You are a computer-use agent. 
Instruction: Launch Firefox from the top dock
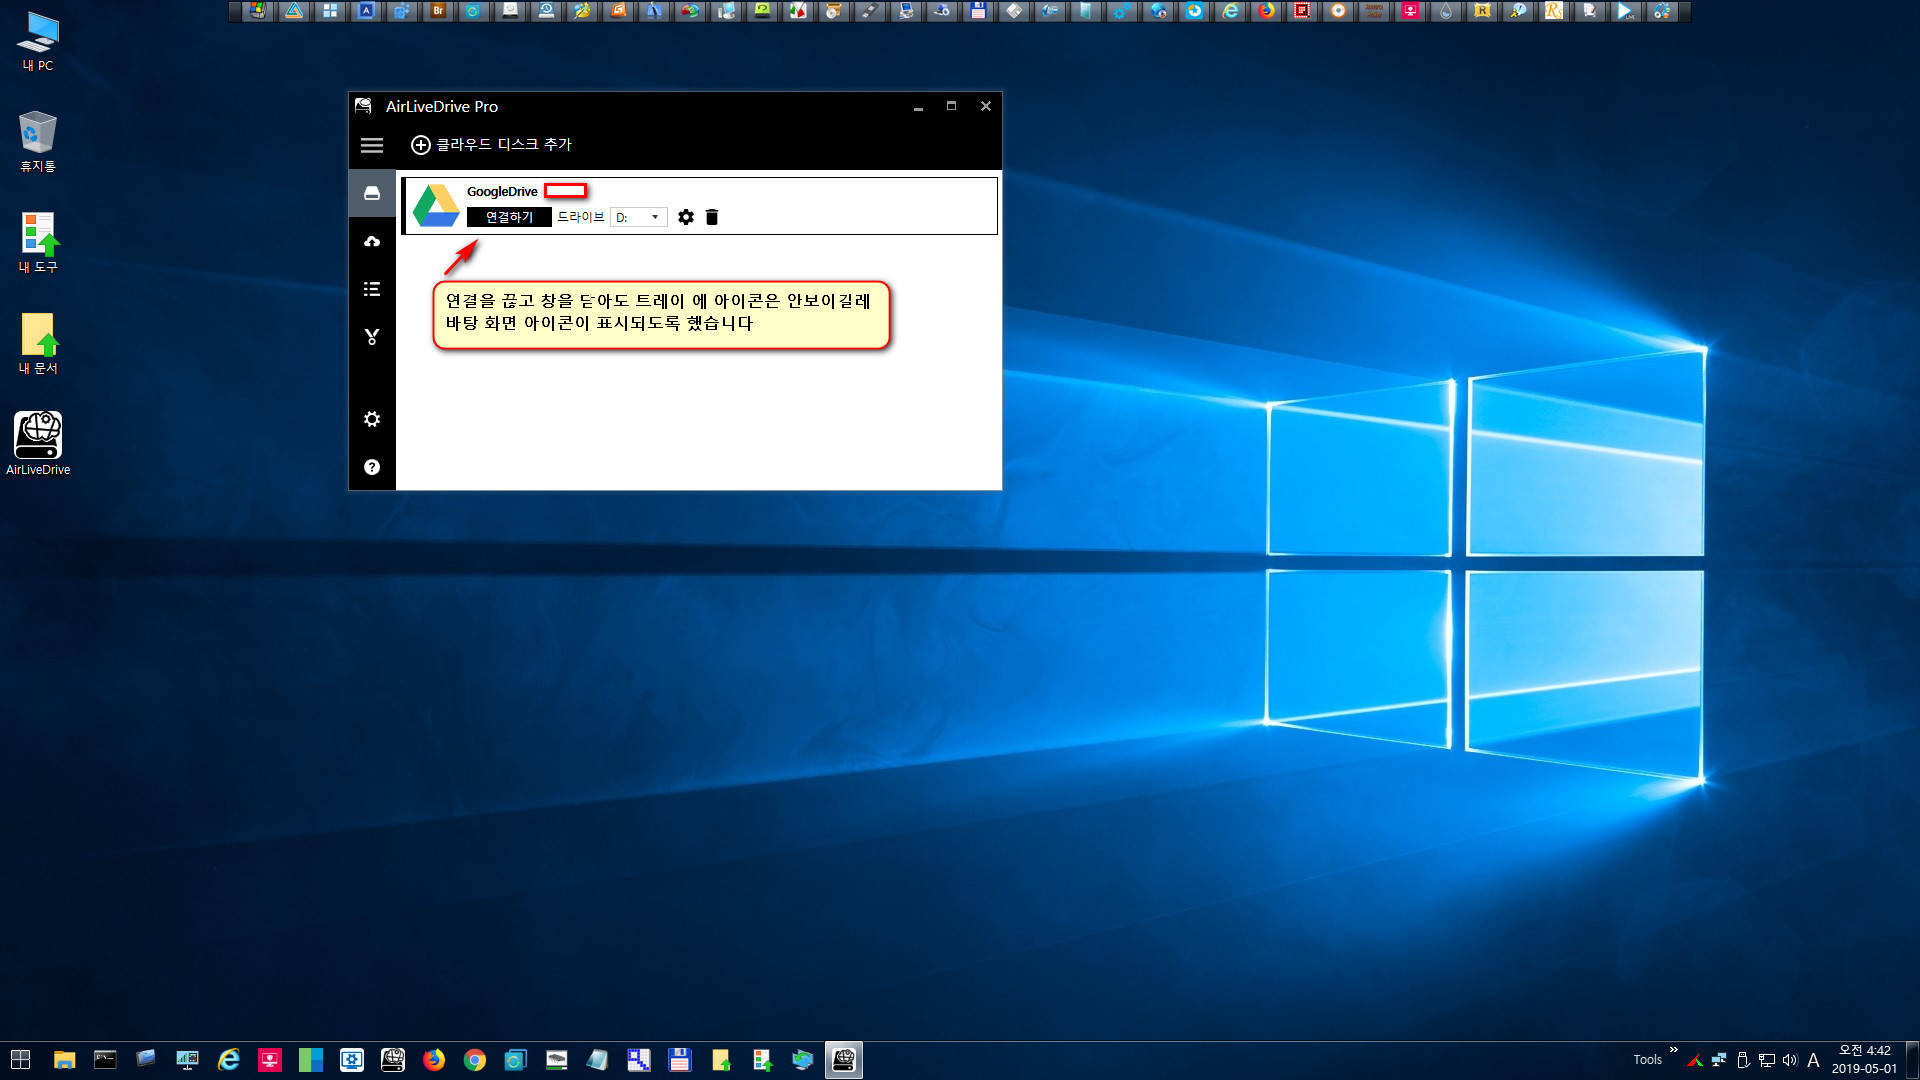click(1266, 11)
